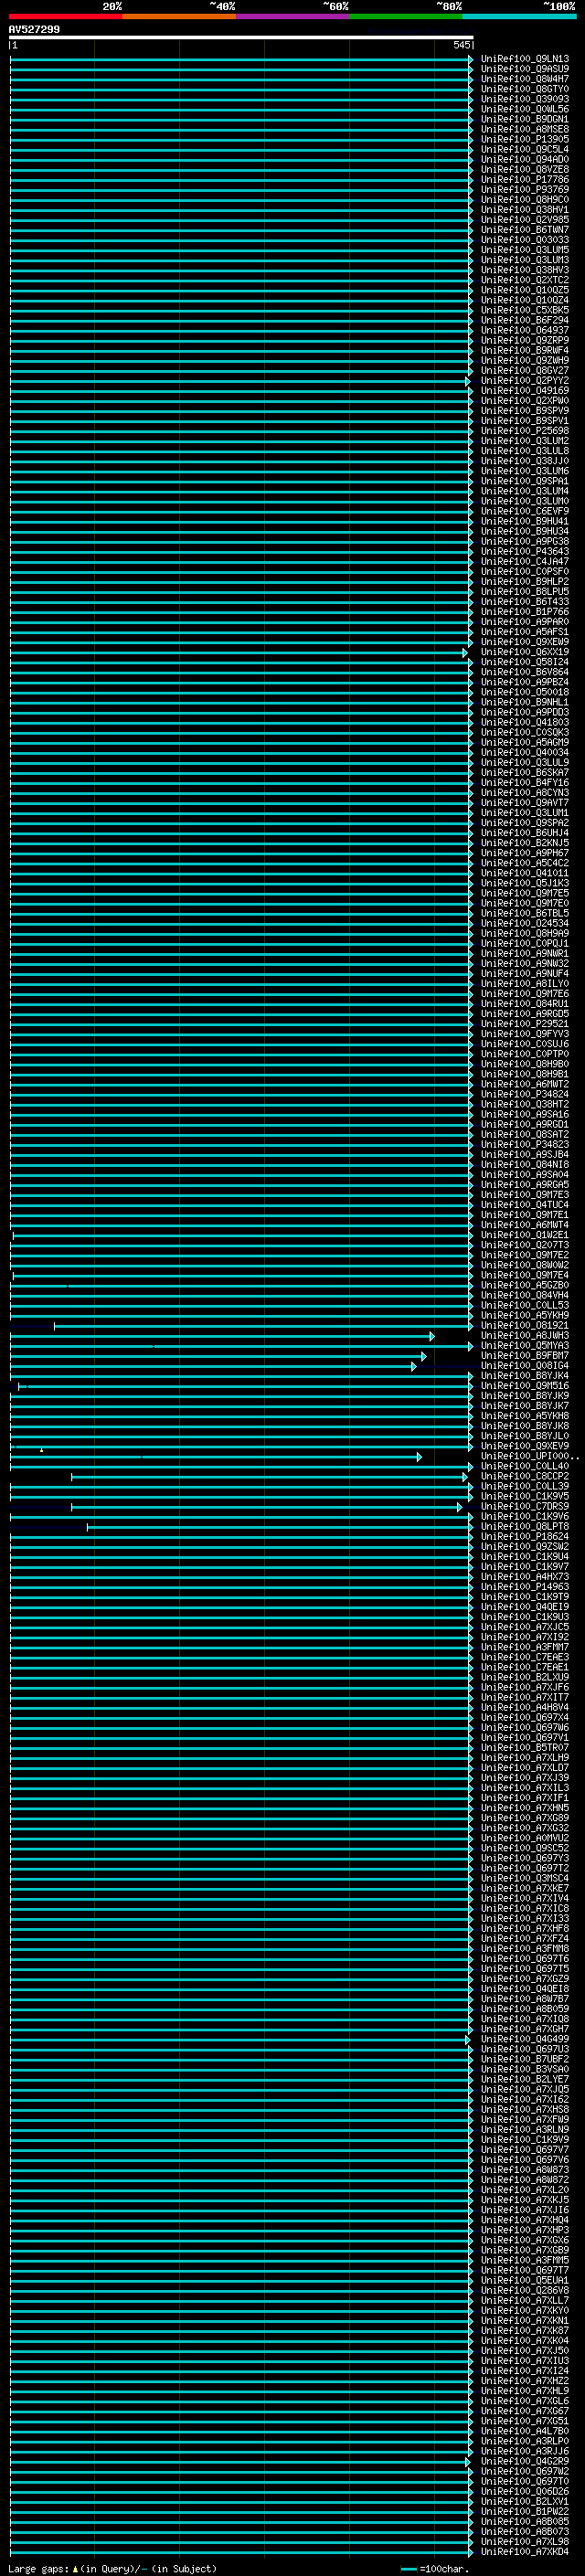The width and height of the screenshot is (585, 2576).
Task: Select the UniRef100_Q41803 label
Action: [525, 722]
